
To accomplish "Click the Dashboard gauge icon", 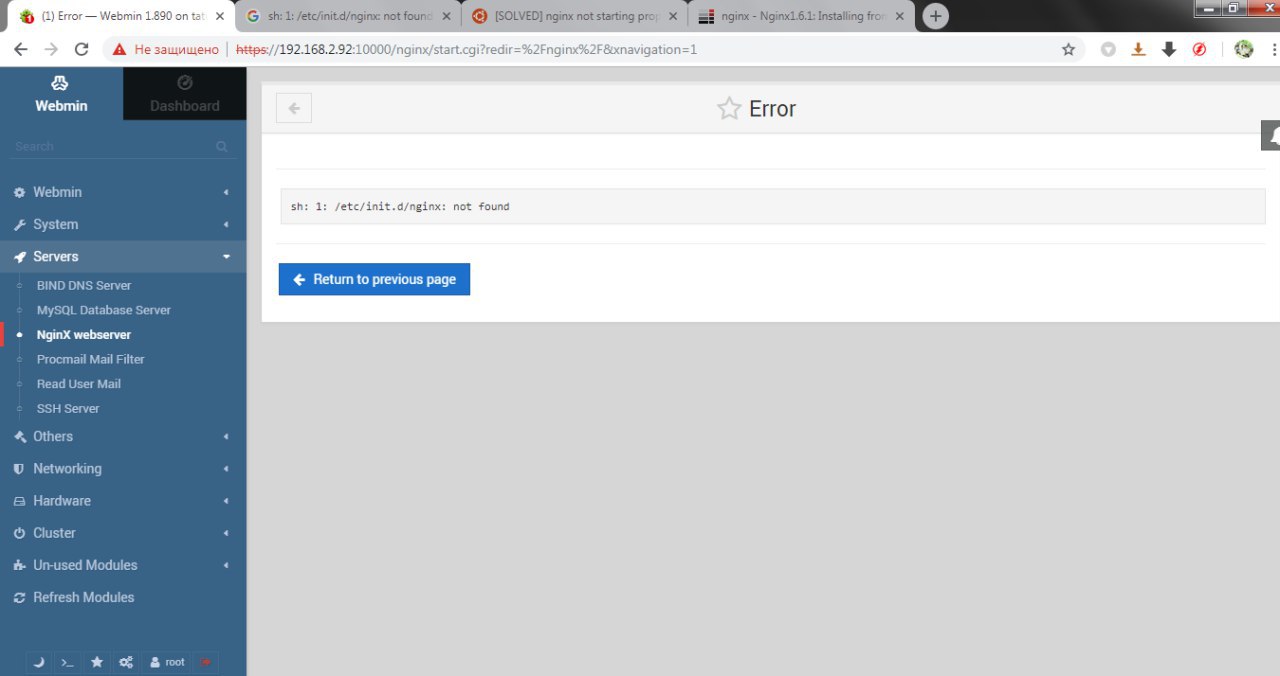I will pos(184,83).
